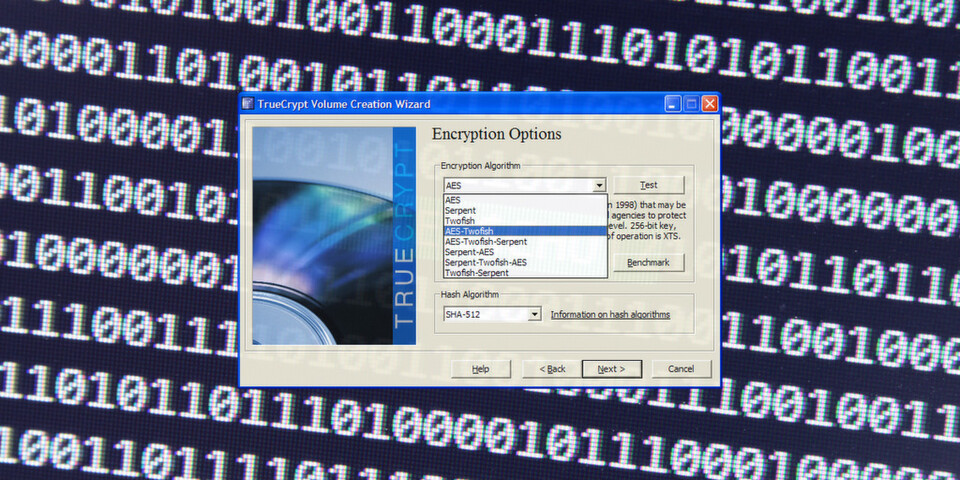Go back with the Back button
The width and height of the screenshot is (960, 480).
tap(552, 369)
